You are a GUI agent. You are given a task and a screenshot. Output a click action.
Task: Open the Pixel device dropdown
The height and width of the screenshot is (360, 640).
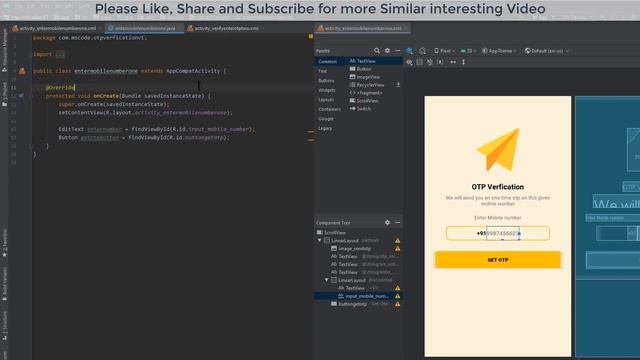(x=444, y=51)
